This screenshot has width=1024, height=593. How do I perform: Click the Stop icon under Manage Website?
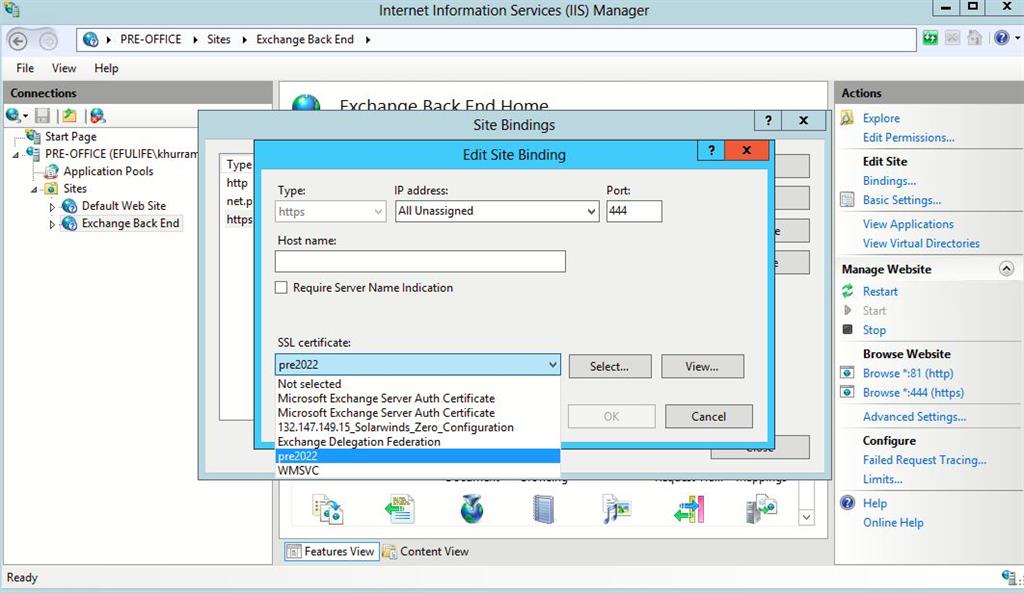pos(845,330)
